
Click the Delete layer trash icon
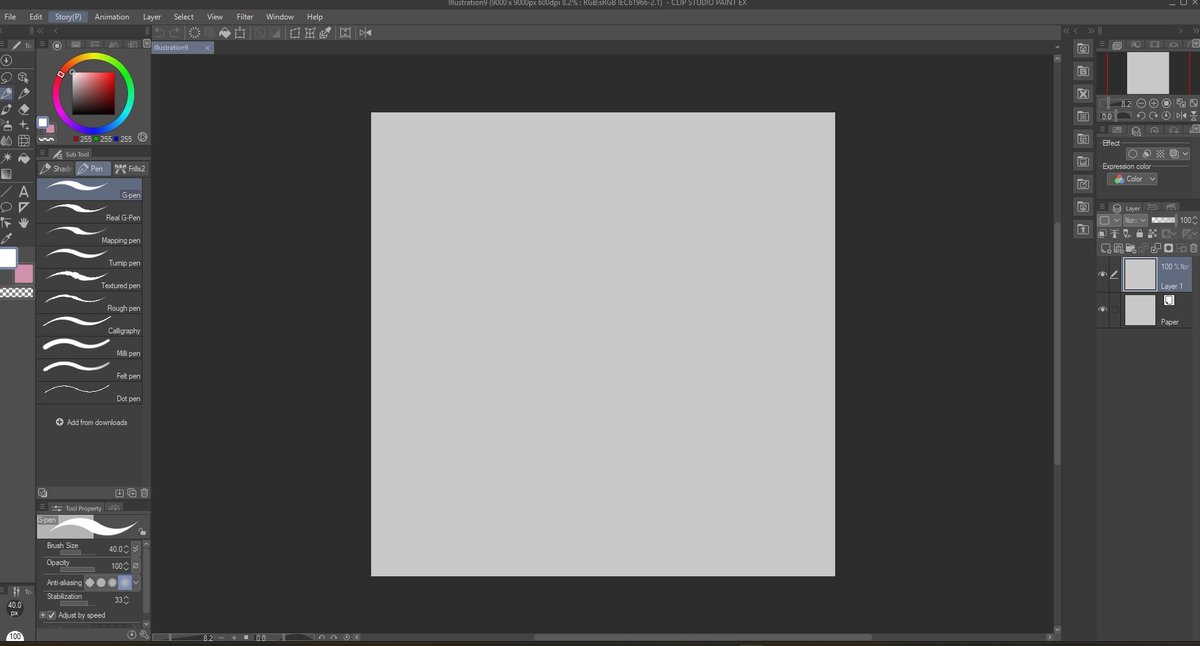coord(1193,247)
